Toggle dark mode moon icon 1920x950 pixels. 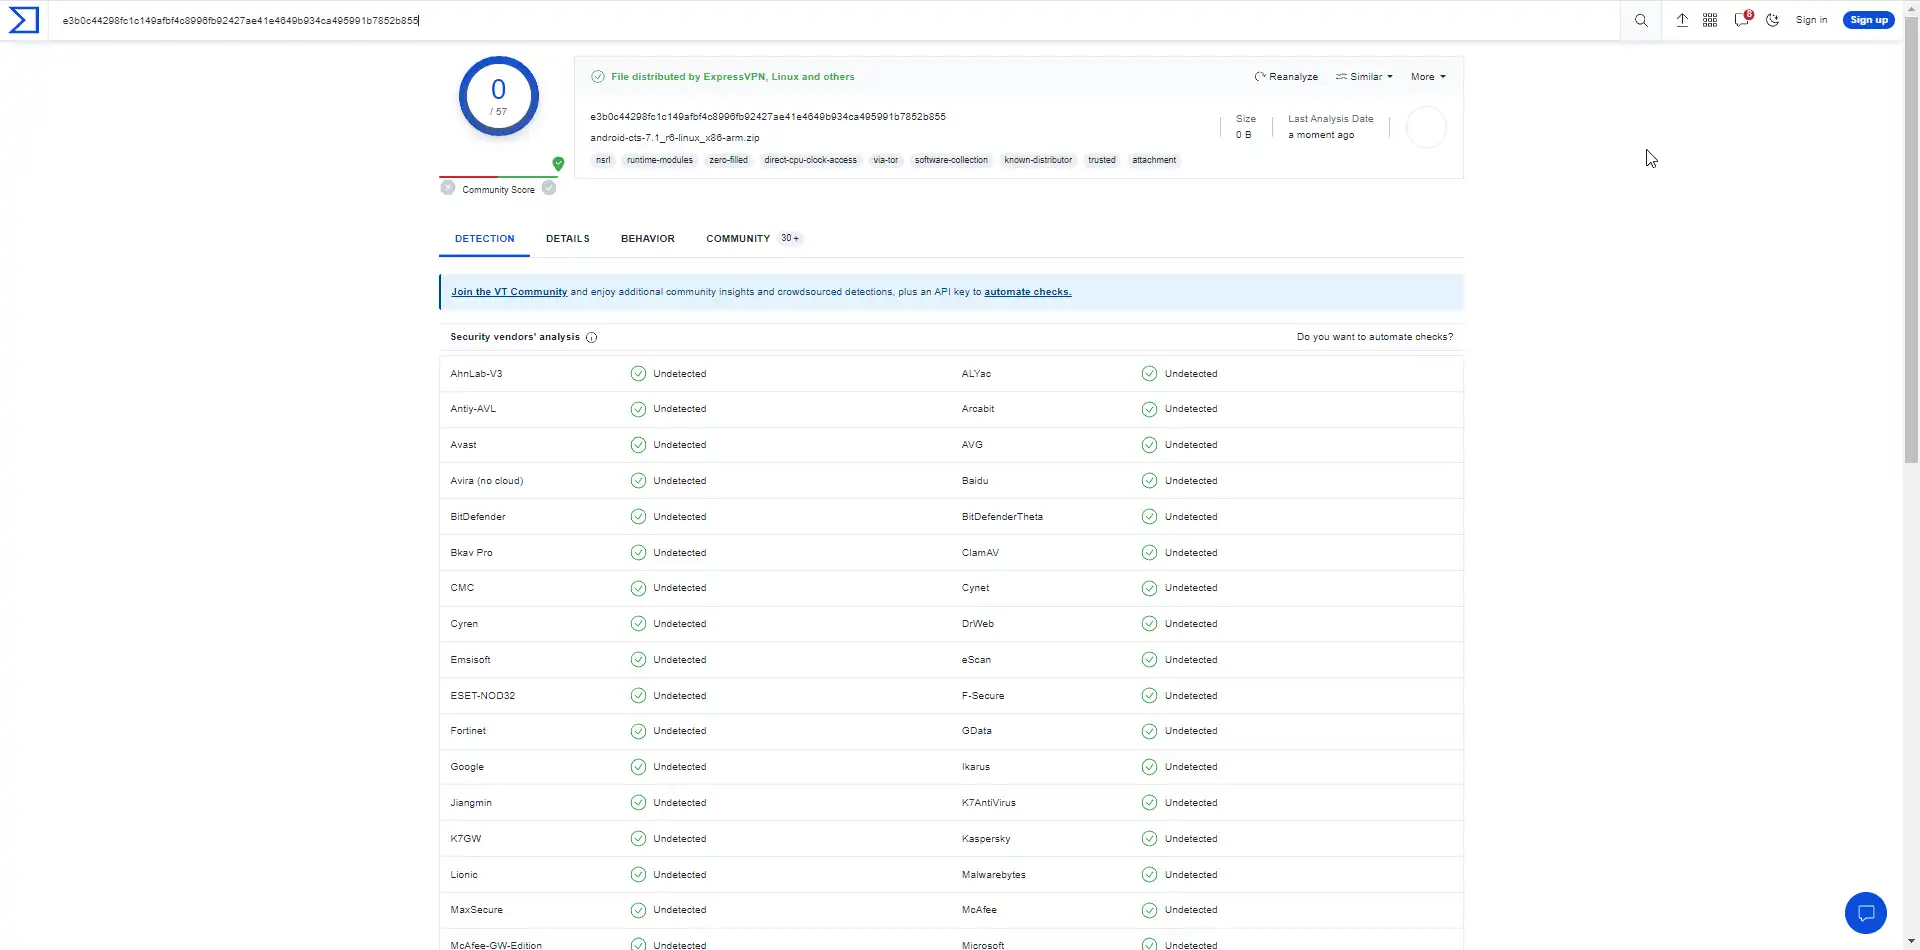1772,20
